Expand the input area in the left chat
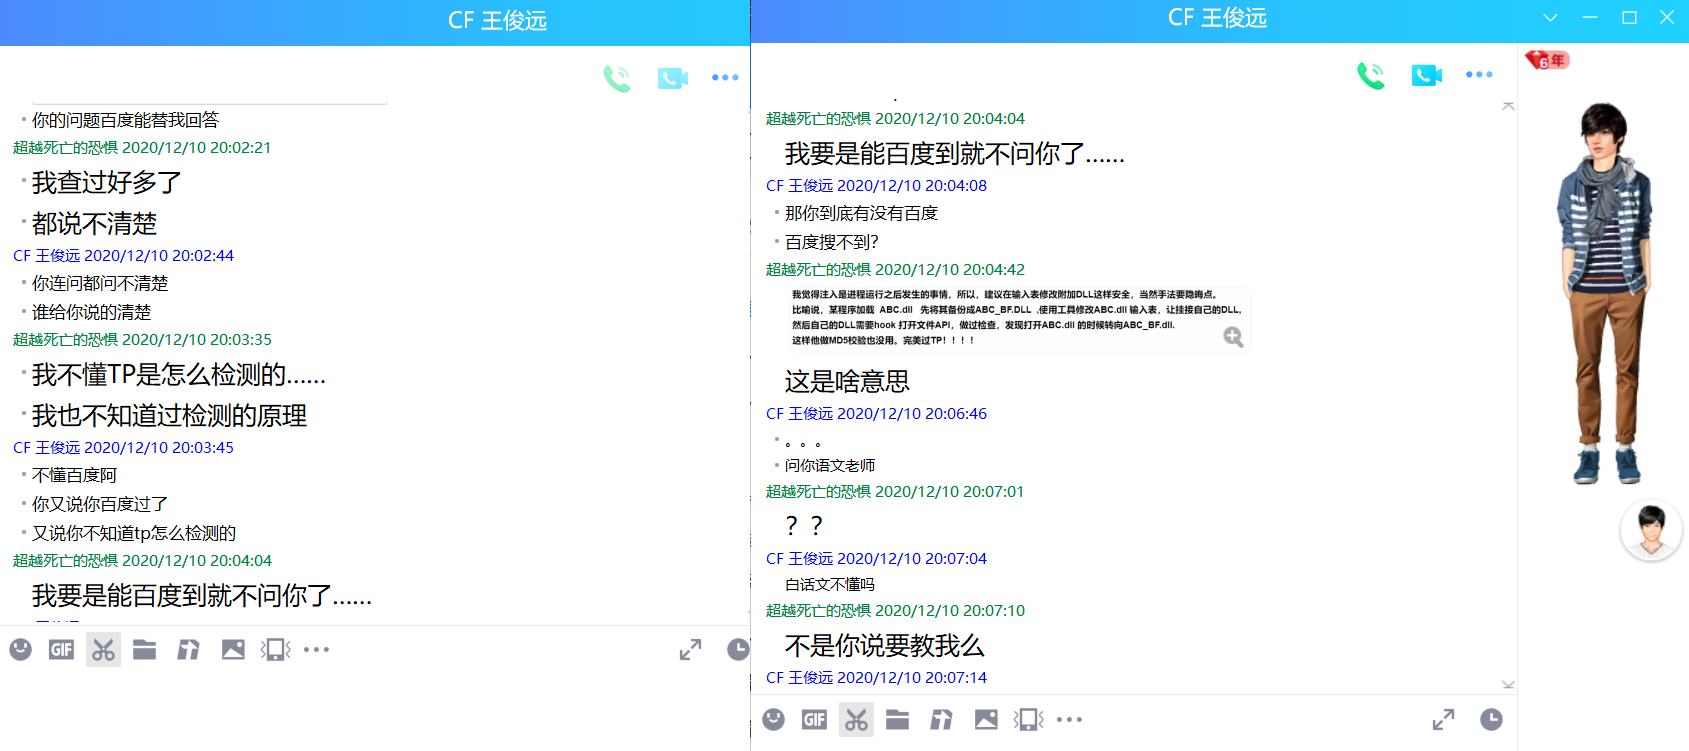This screenshot has height=751, width=1689. [690, 650]
